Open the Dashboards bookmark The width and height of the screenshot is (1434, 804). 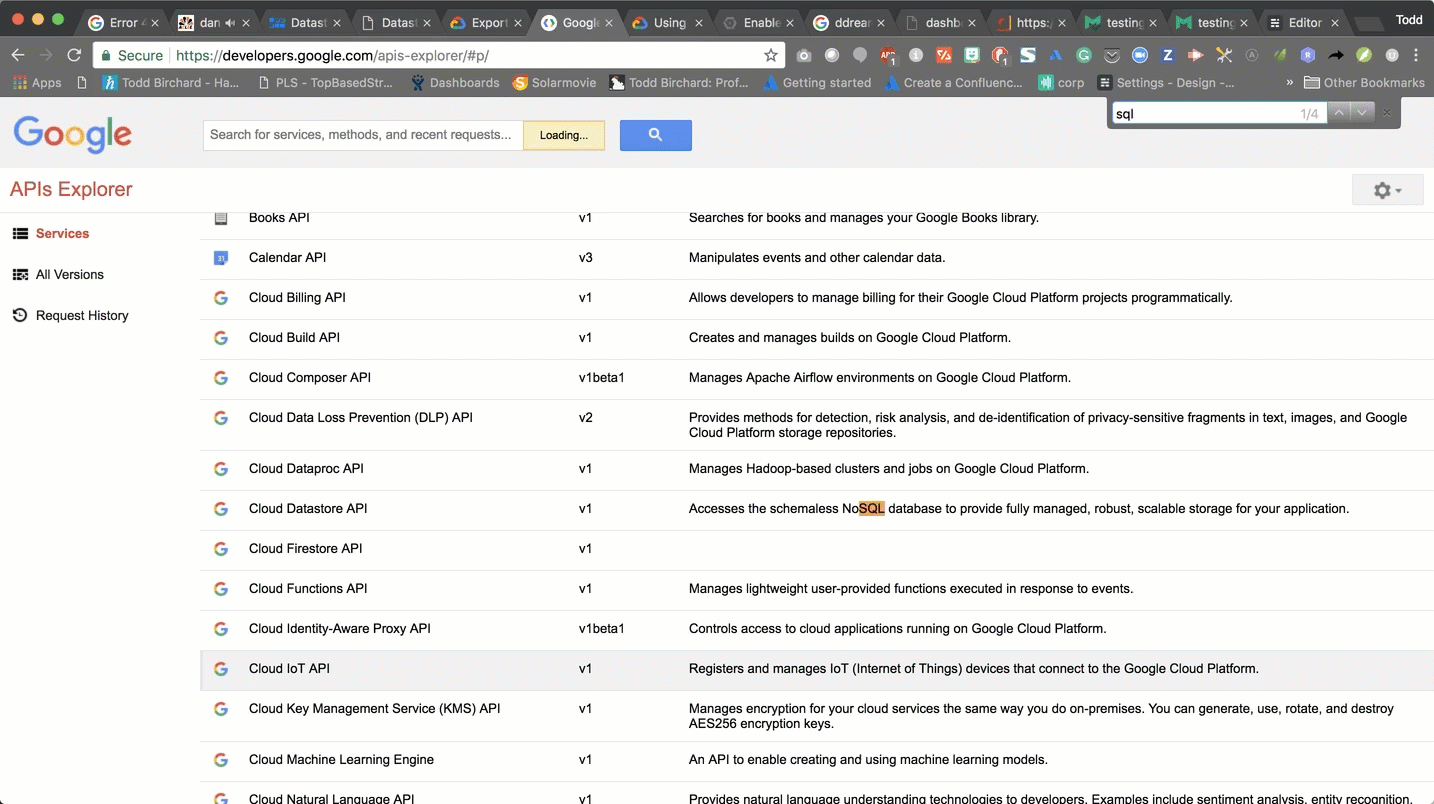click(x=455, y=83)
